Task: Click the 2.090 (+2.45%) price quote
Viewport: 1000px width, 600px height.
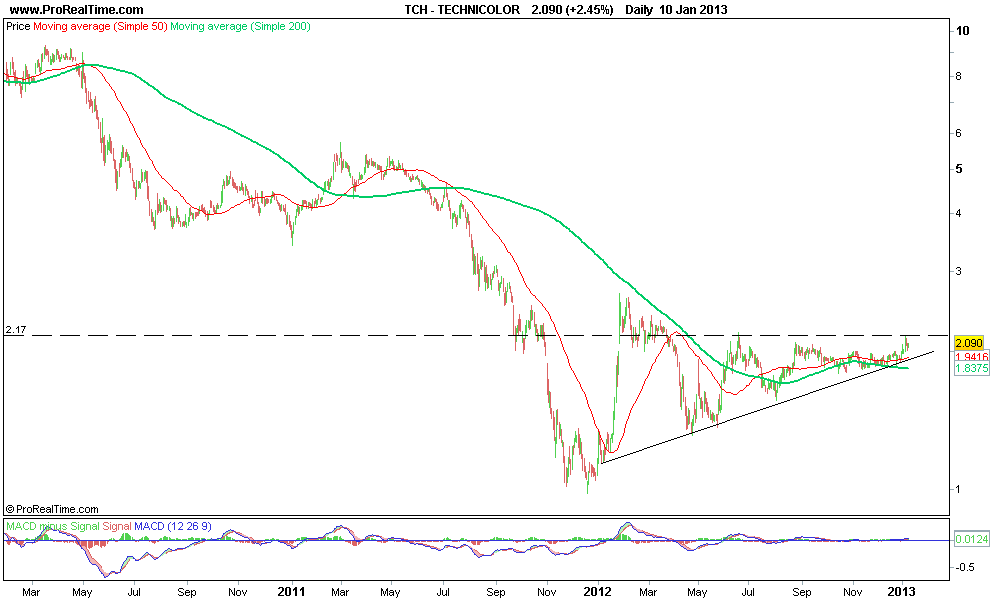Action: point(572,10)
